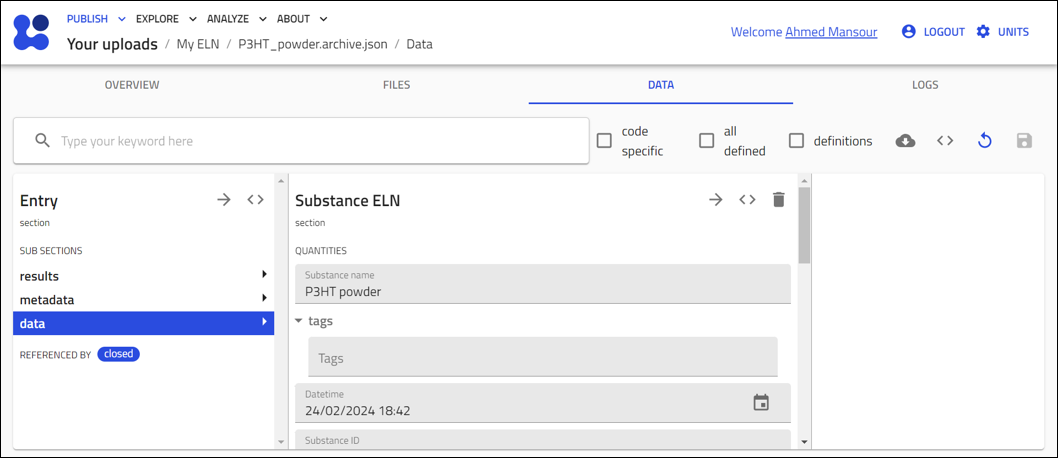Viewport: 1058px width, 458px height.
Task: Click the Ahmed Mansour user link
Action: coord(830,32)
